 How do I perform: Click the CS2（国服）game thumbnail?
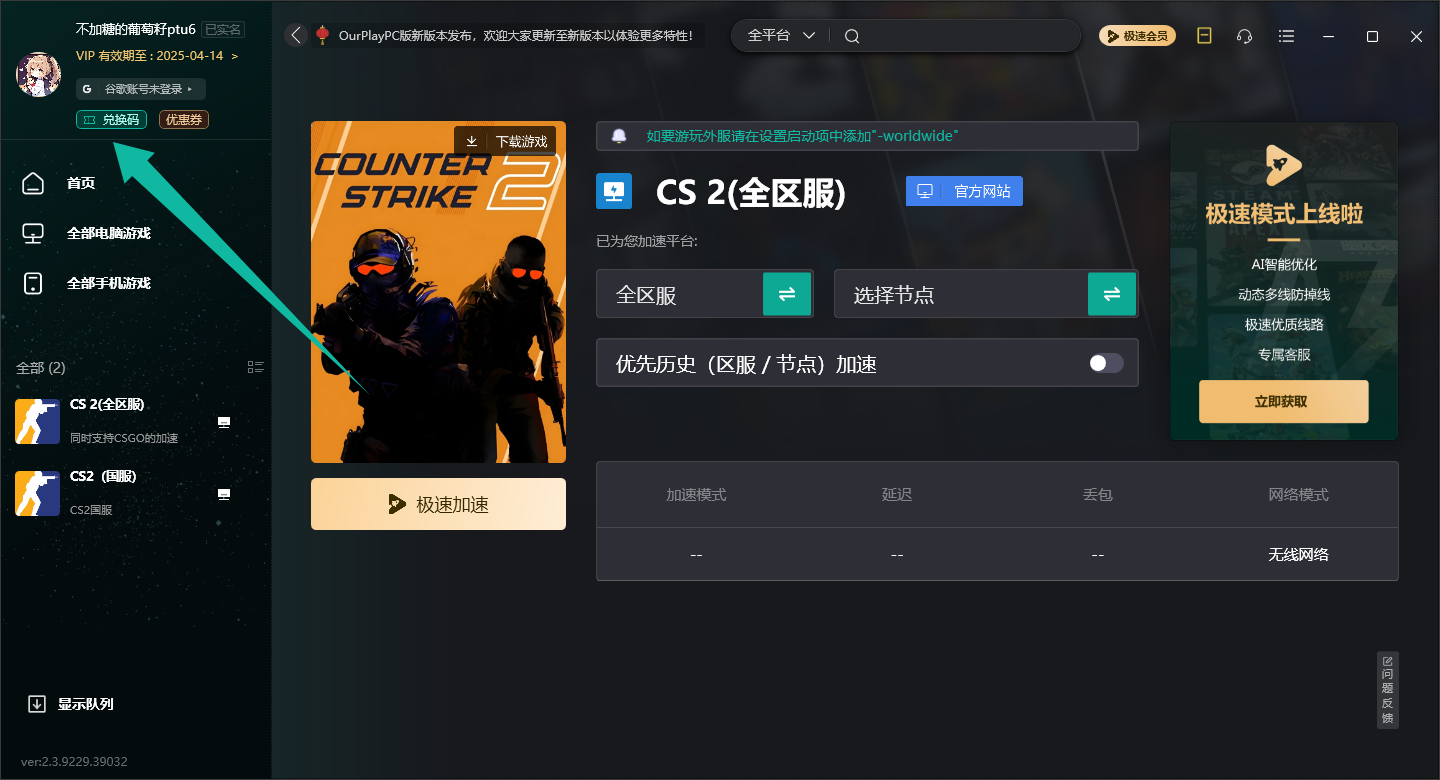[37, 493]
